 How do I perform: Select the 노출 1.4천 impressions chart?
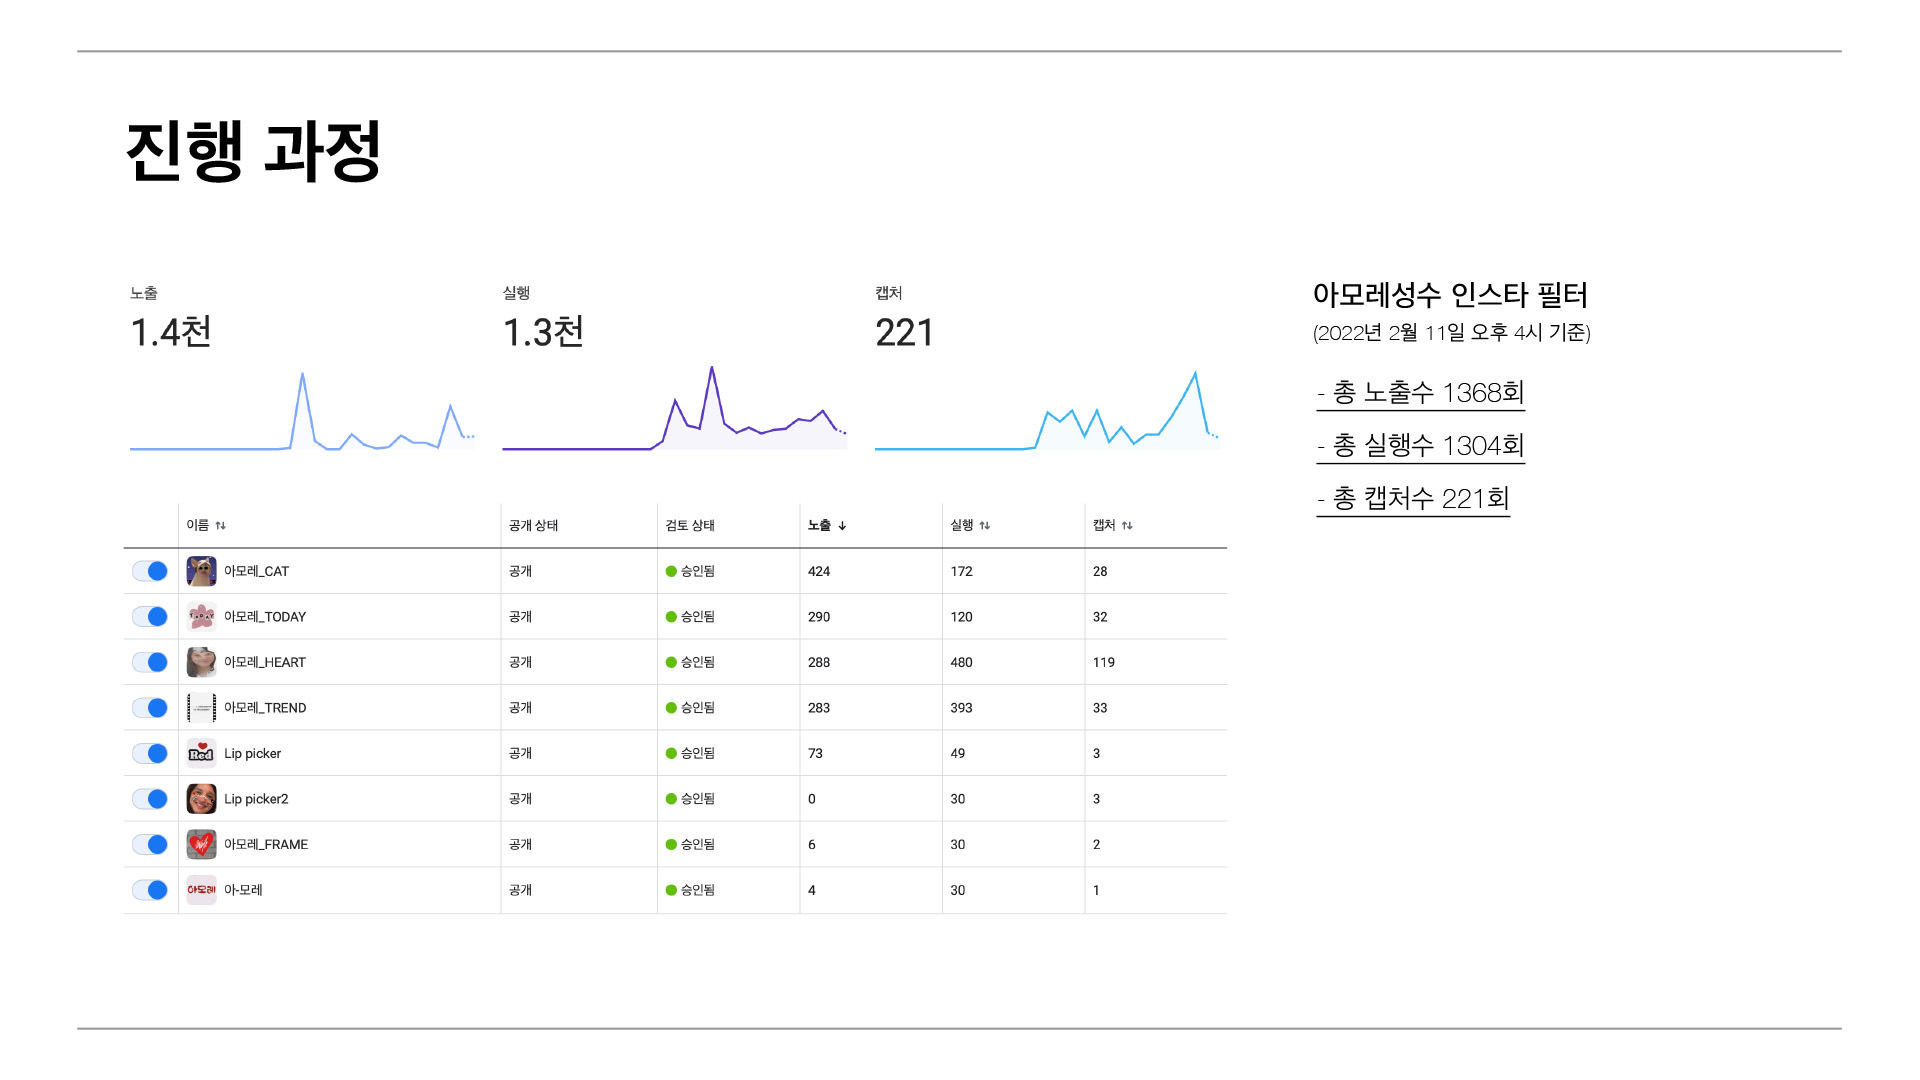302,410
